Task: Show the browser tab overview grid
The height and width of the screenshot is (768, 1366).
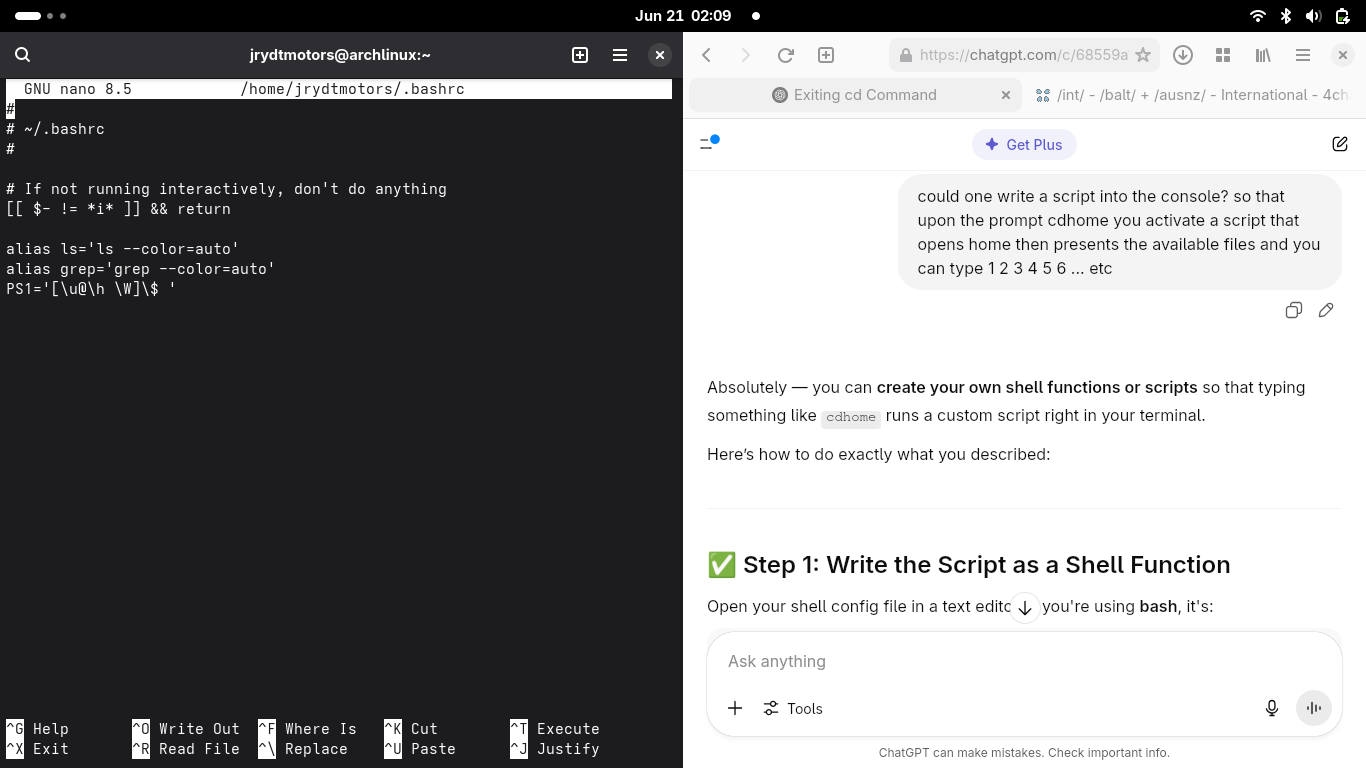Action: click(x=1222, y=55)
